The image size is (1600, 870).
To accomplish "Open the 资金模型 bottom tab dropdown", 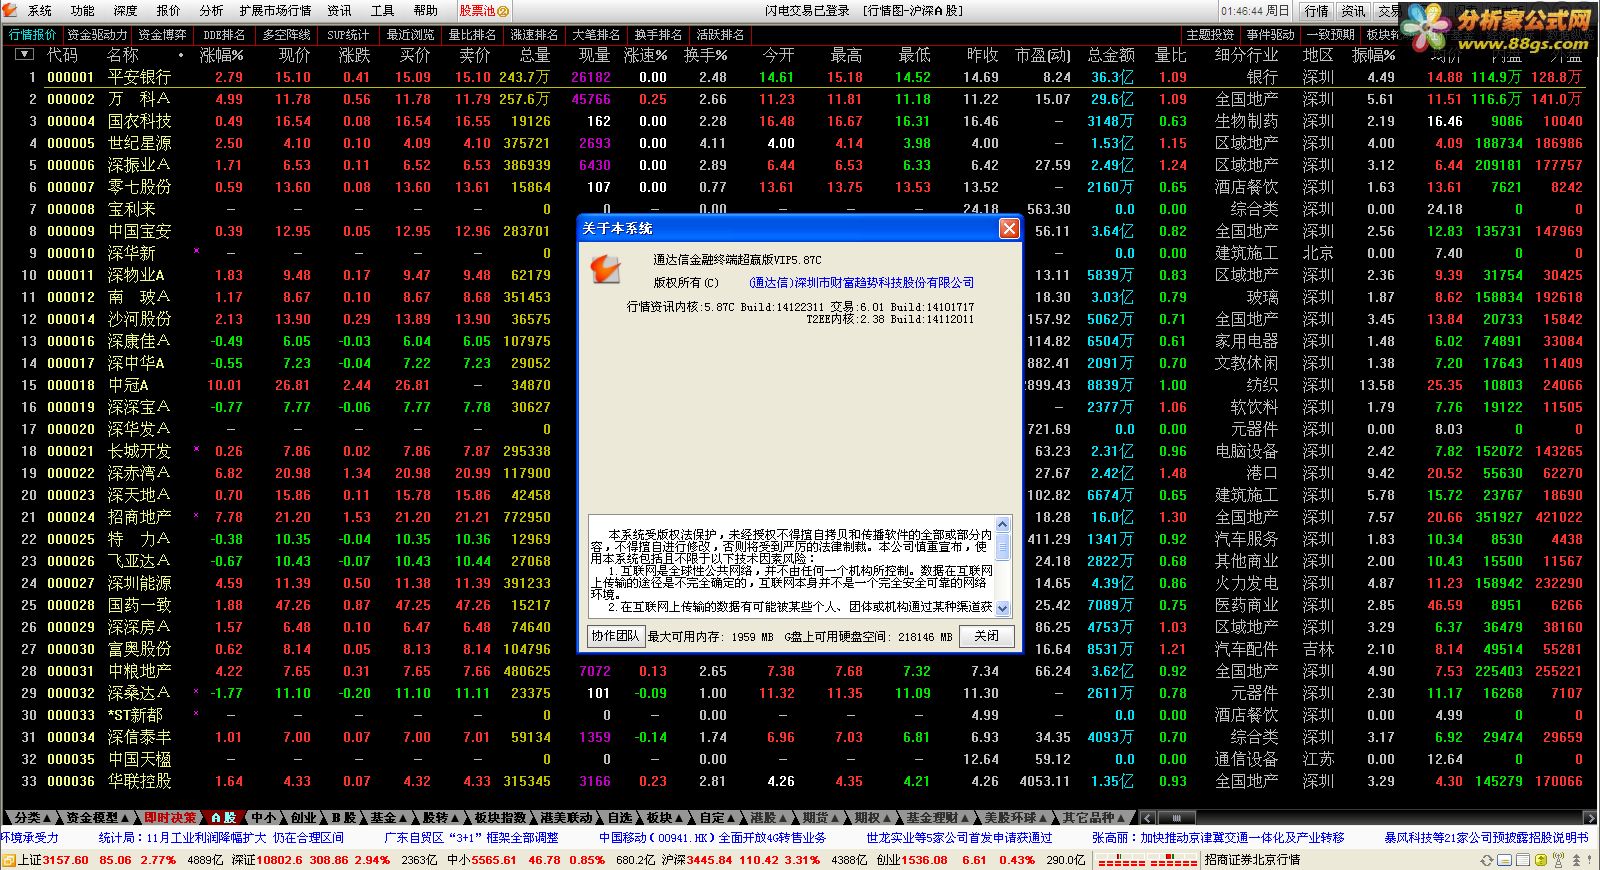I will 97,817.
